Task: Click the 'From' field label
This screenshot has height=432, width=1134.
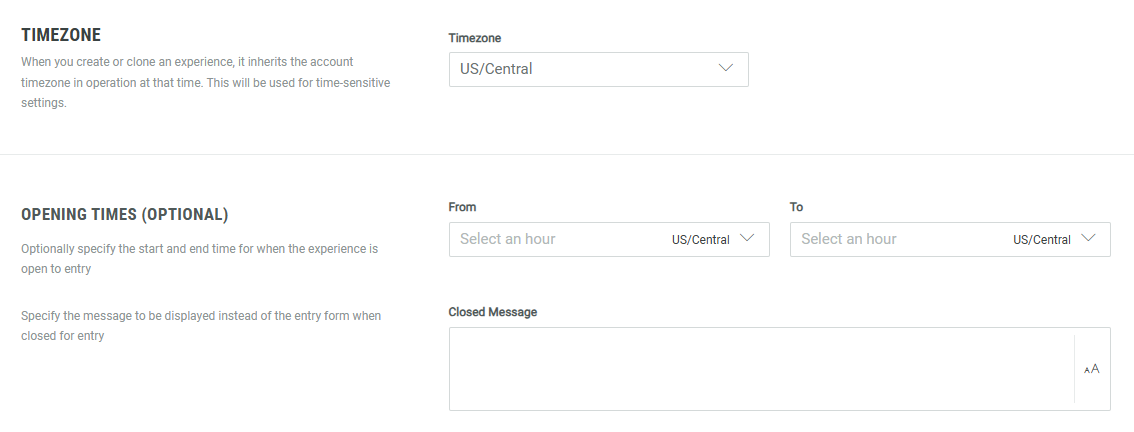Action: 462,207
